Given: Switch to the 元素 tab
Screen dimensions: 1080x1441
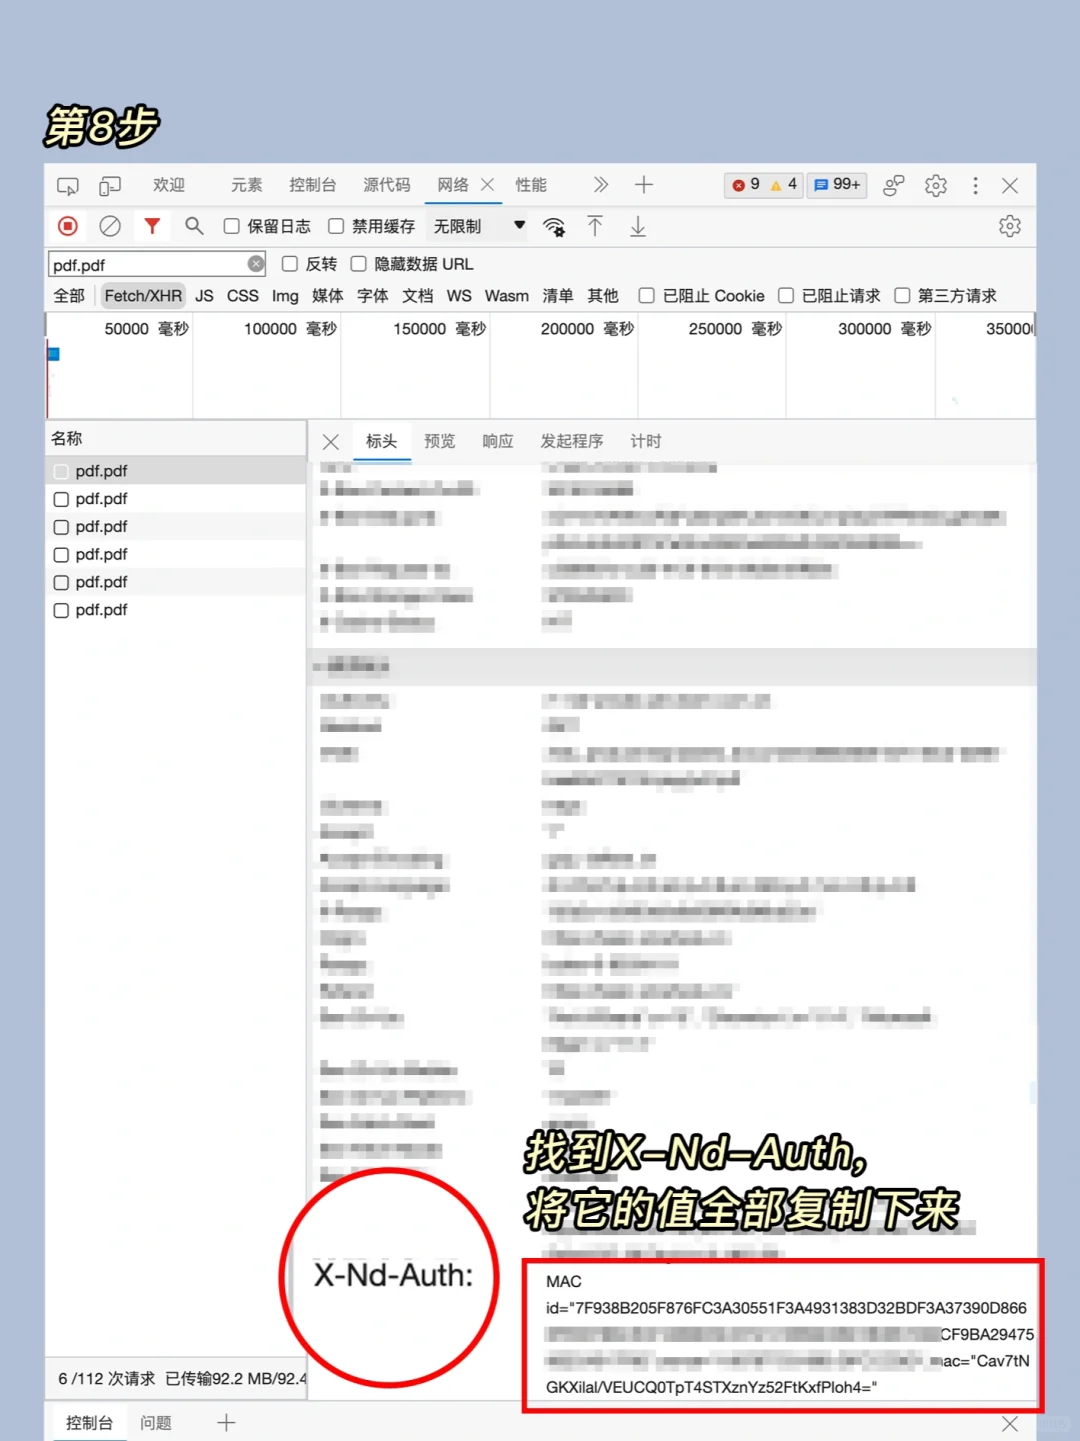Looking at the screenshot, I should (247, 185).
